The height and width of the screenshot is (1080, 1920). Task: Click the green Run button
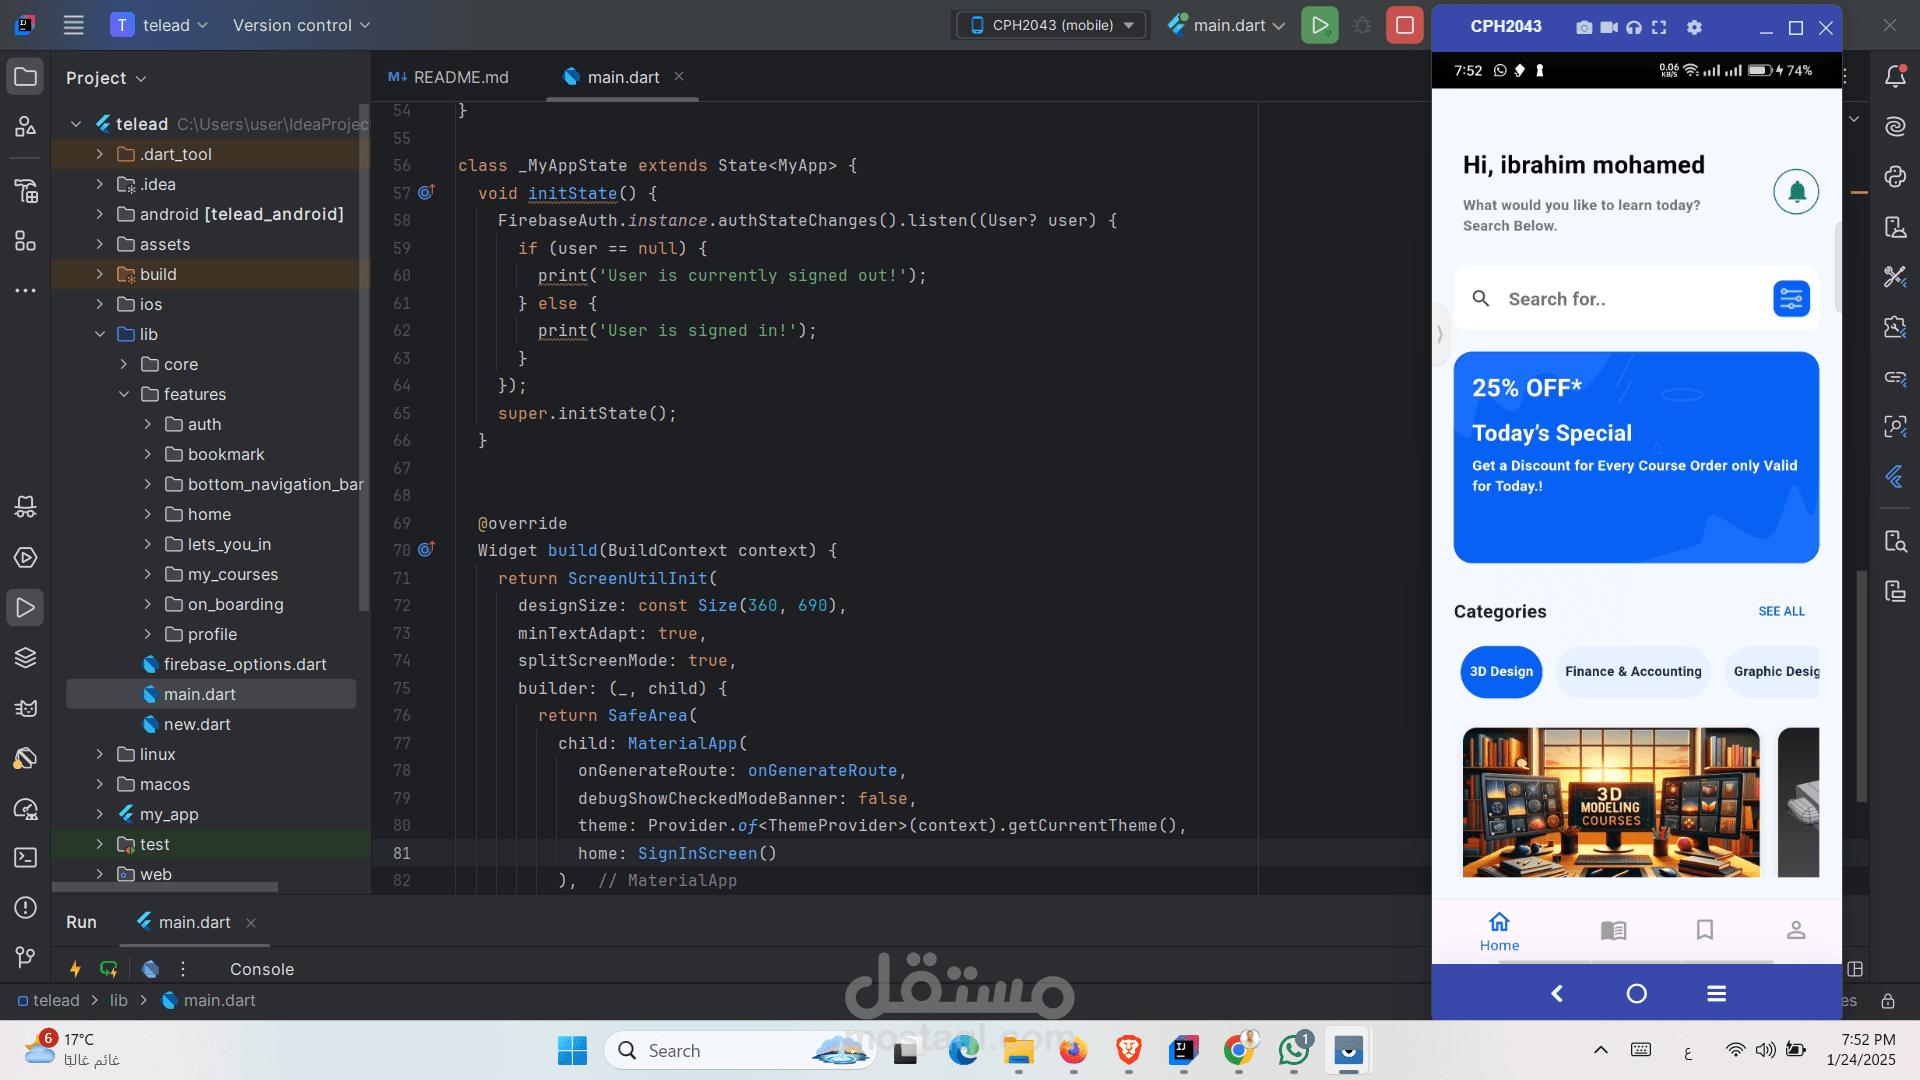click(1319, 25)
